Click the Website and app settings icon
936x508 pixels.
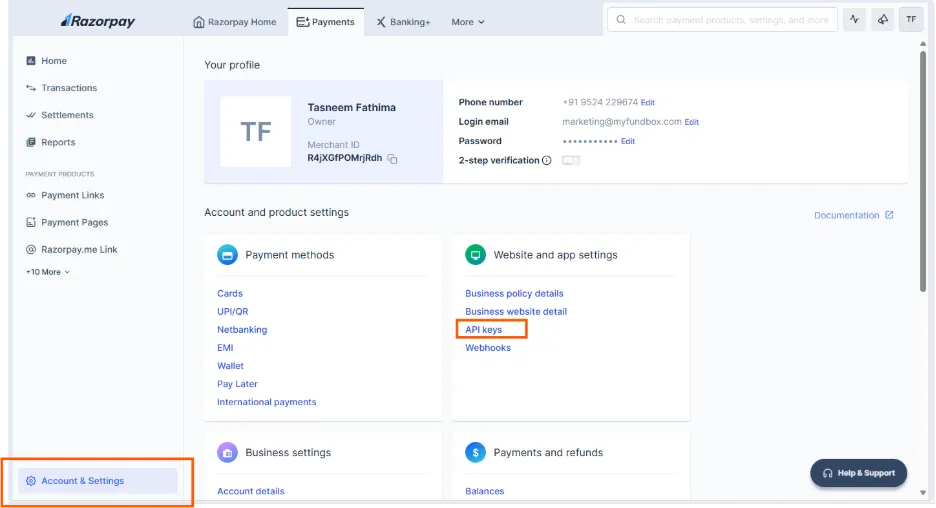coord(476,255)
